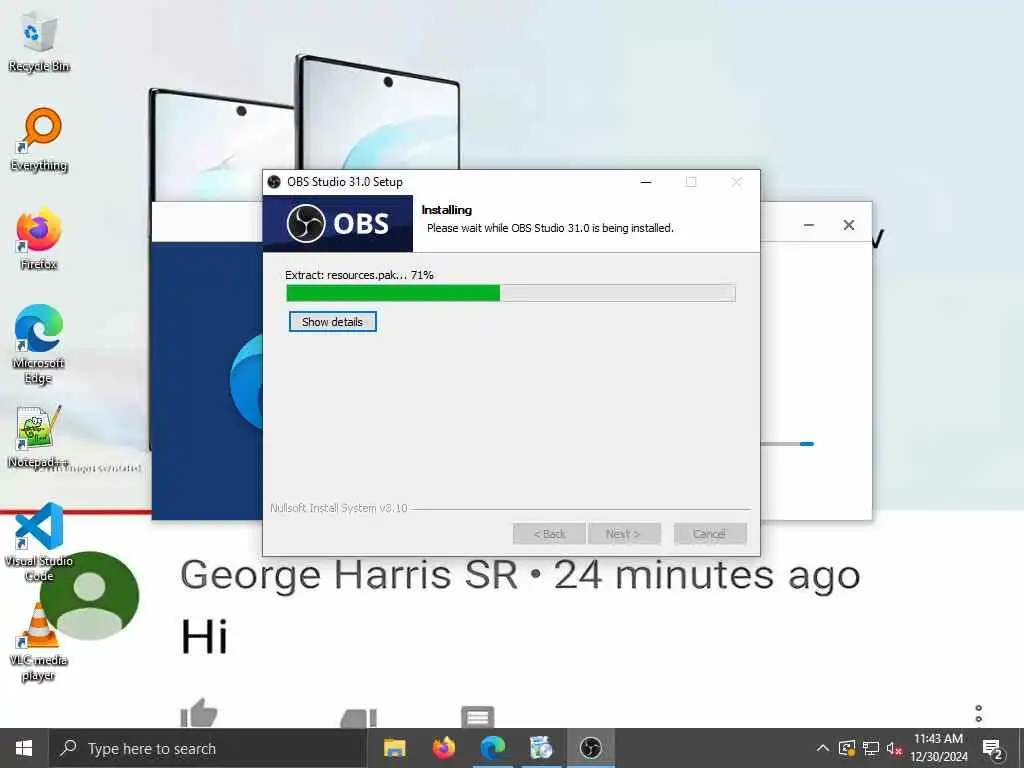Click the muted volume tray icon

point(894,749)
